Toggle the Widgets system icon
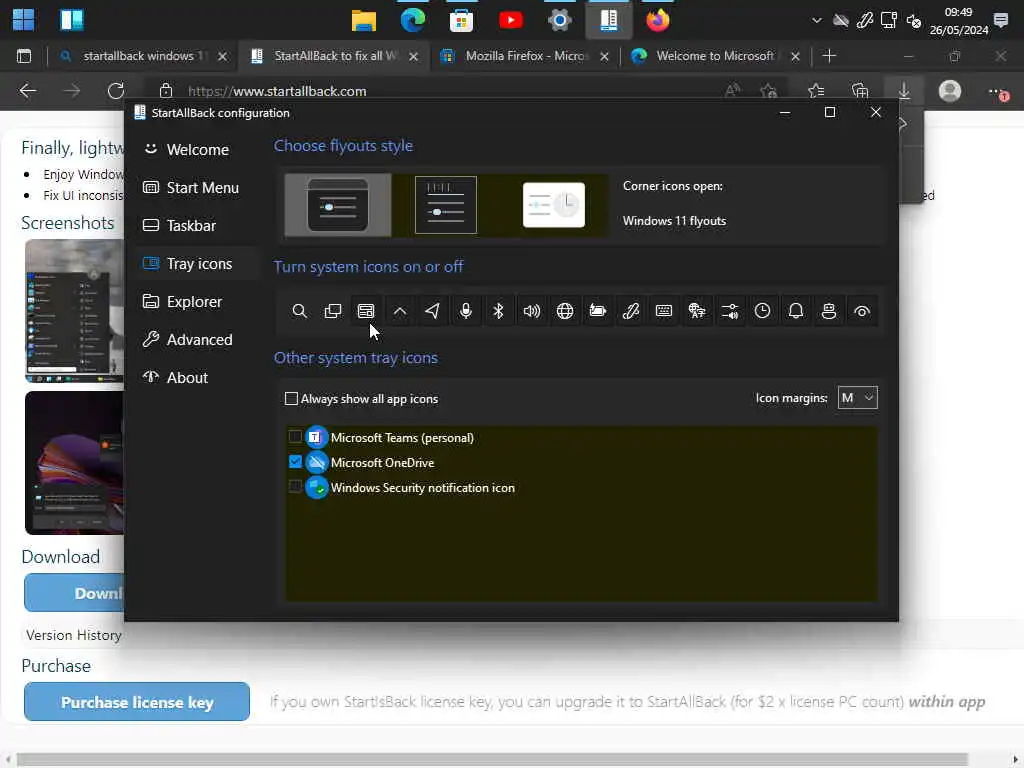 (x=366, y=311)
